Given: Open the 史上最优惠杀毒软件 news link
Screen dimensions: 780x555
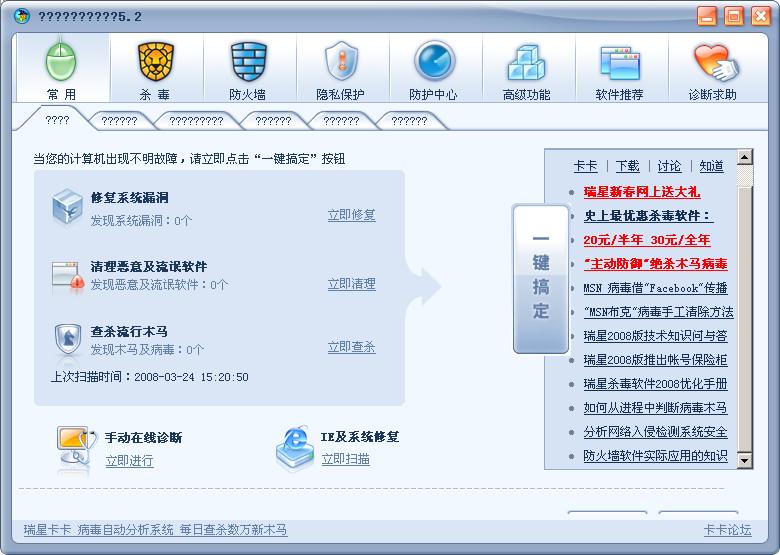Looking at the screenshot, I should 649,216.
